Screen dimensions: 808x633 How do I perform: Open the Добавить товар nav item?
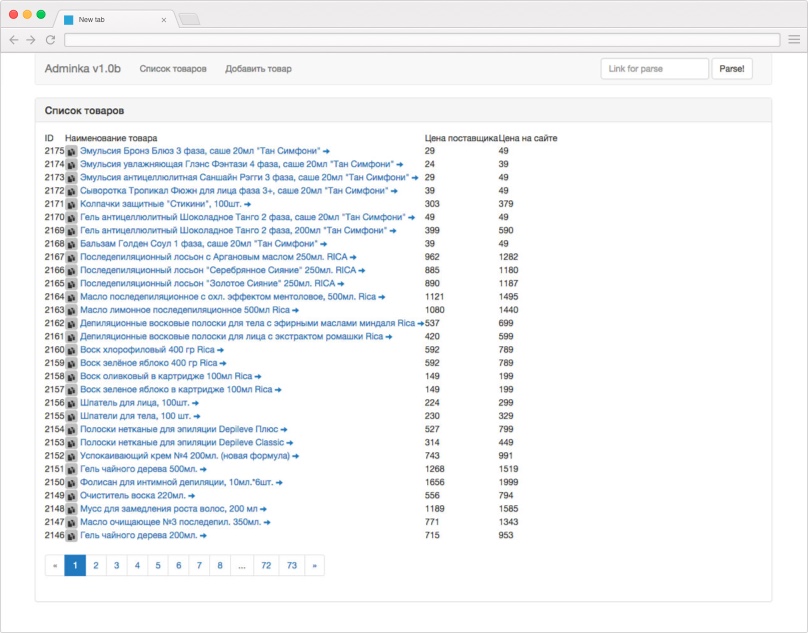[258, 69]
